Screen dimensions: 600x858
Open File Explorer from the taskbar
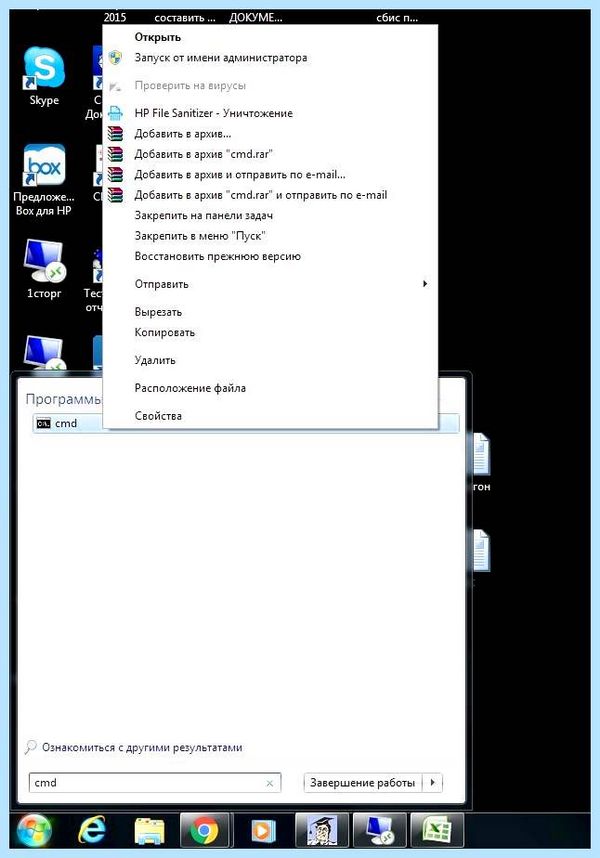coord(149,831)
